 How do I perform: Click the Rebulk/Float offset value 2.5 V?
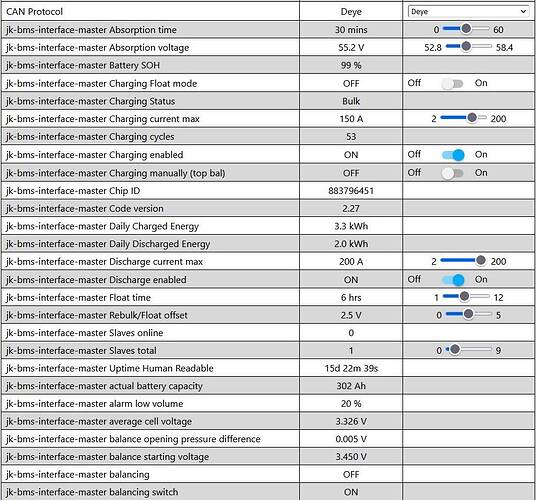pos(351,315)
